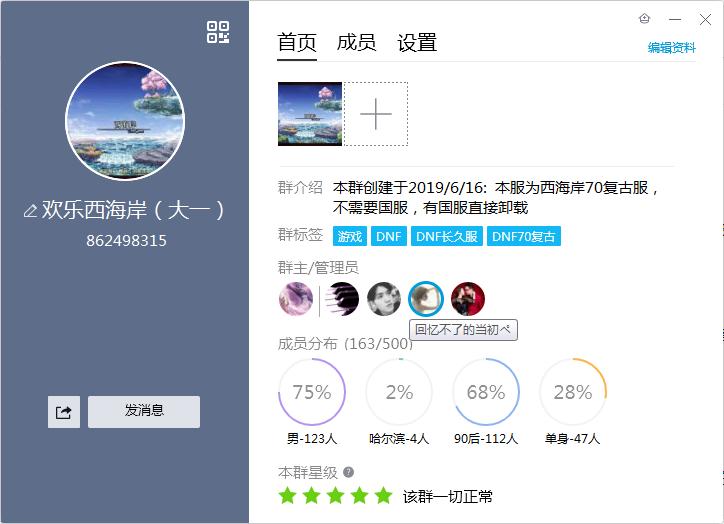Select the DNF group tag
Image resolution: width=724 pixels, height=524 pixels.
(389, 236)
